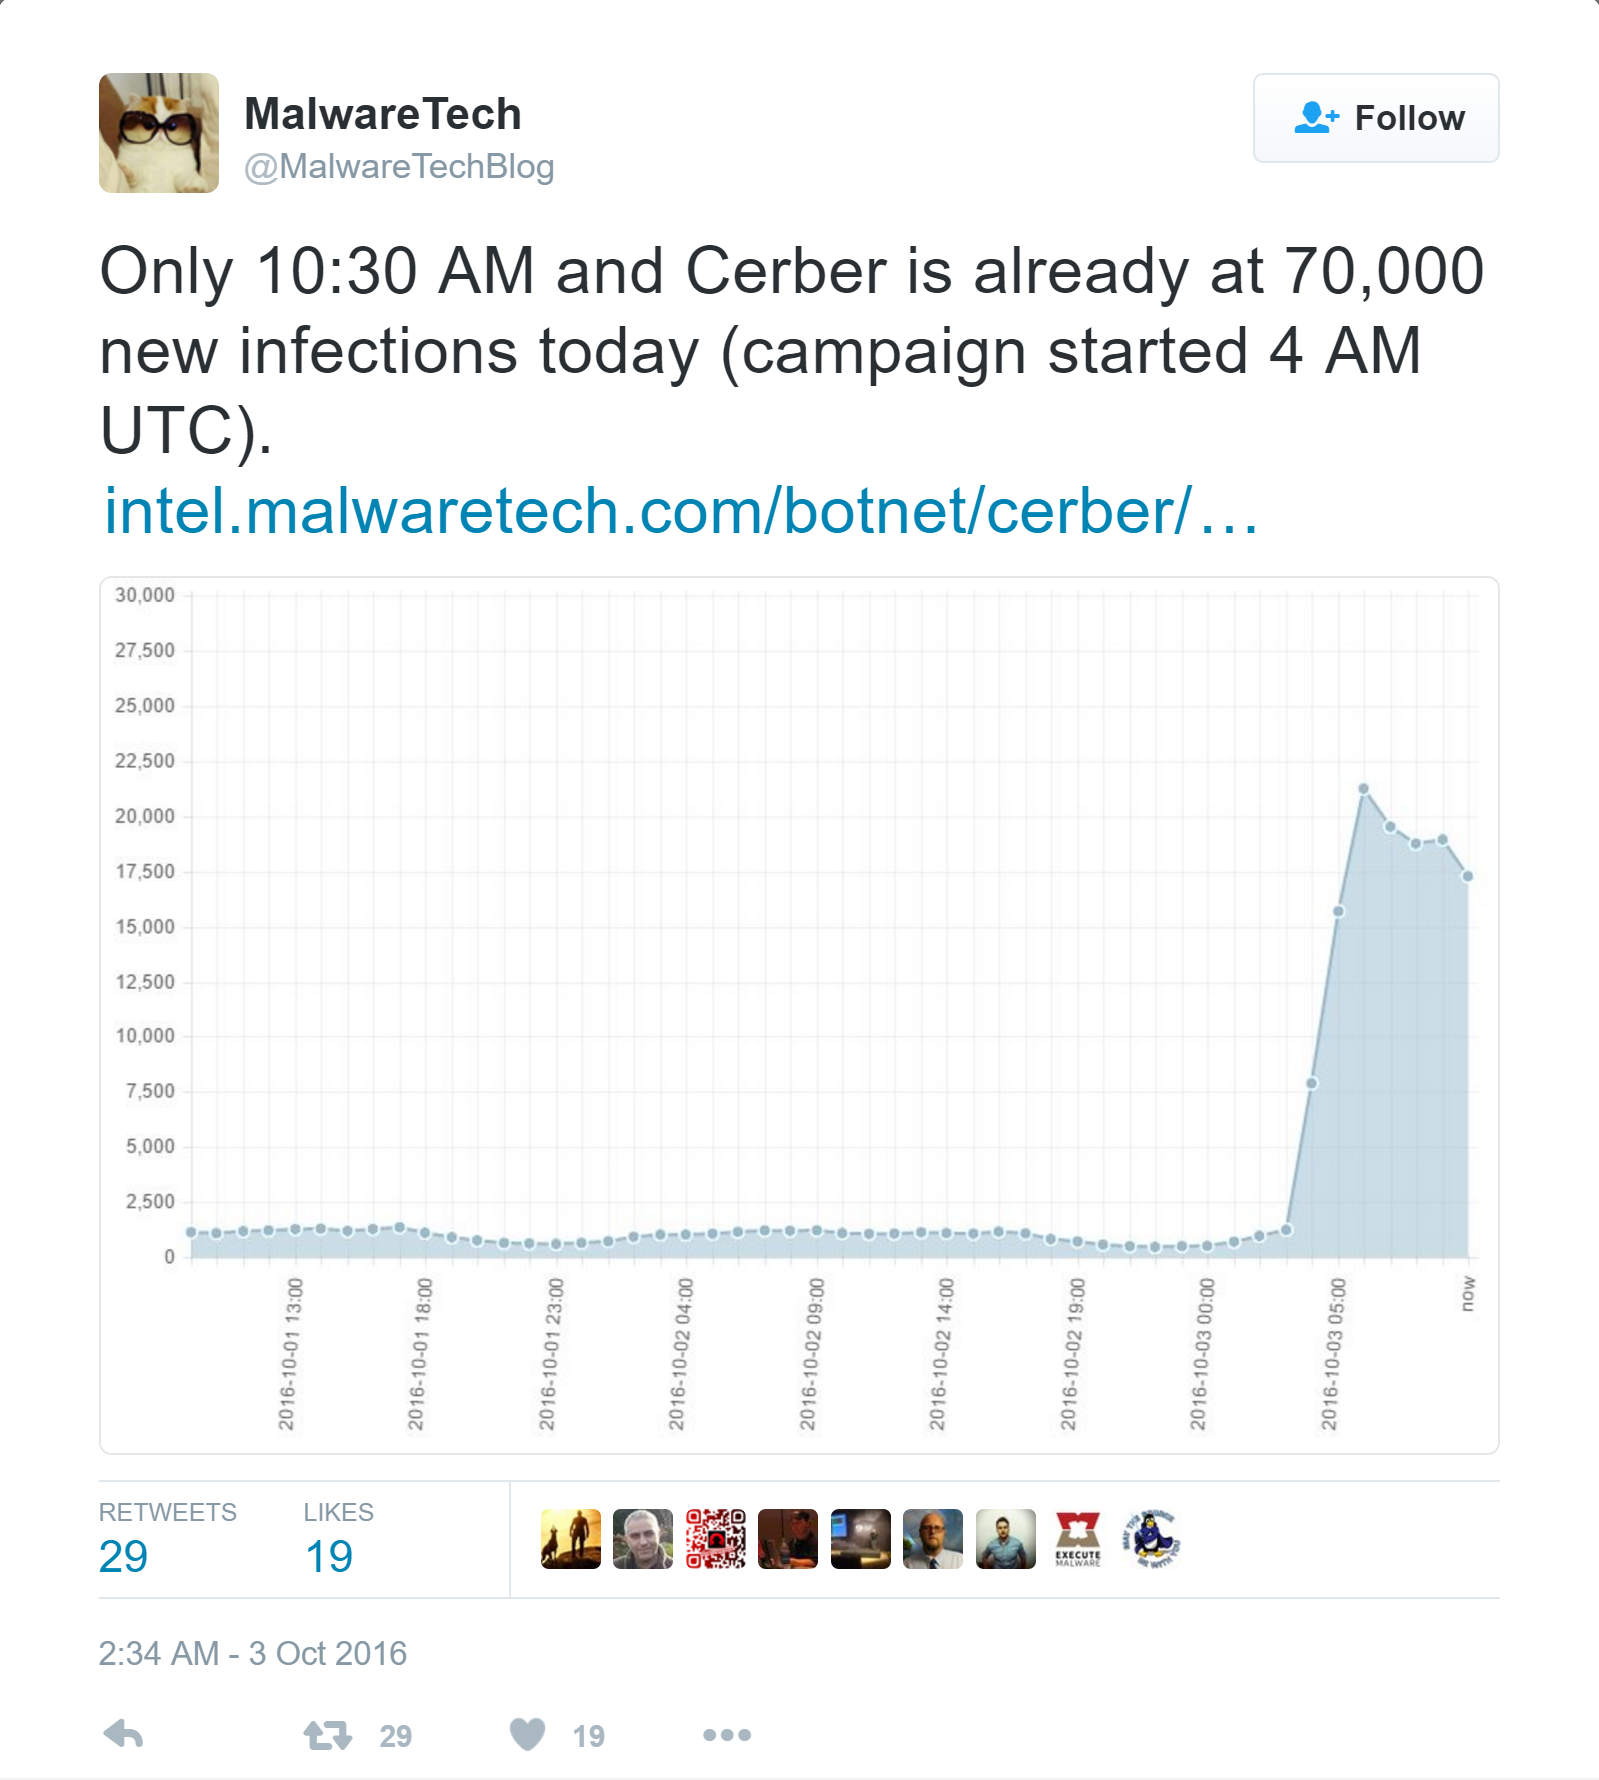This screenshot has width=1599, height=1780.
Task: Click the man in glasses and tie avatar
Action: point(933,1540)
